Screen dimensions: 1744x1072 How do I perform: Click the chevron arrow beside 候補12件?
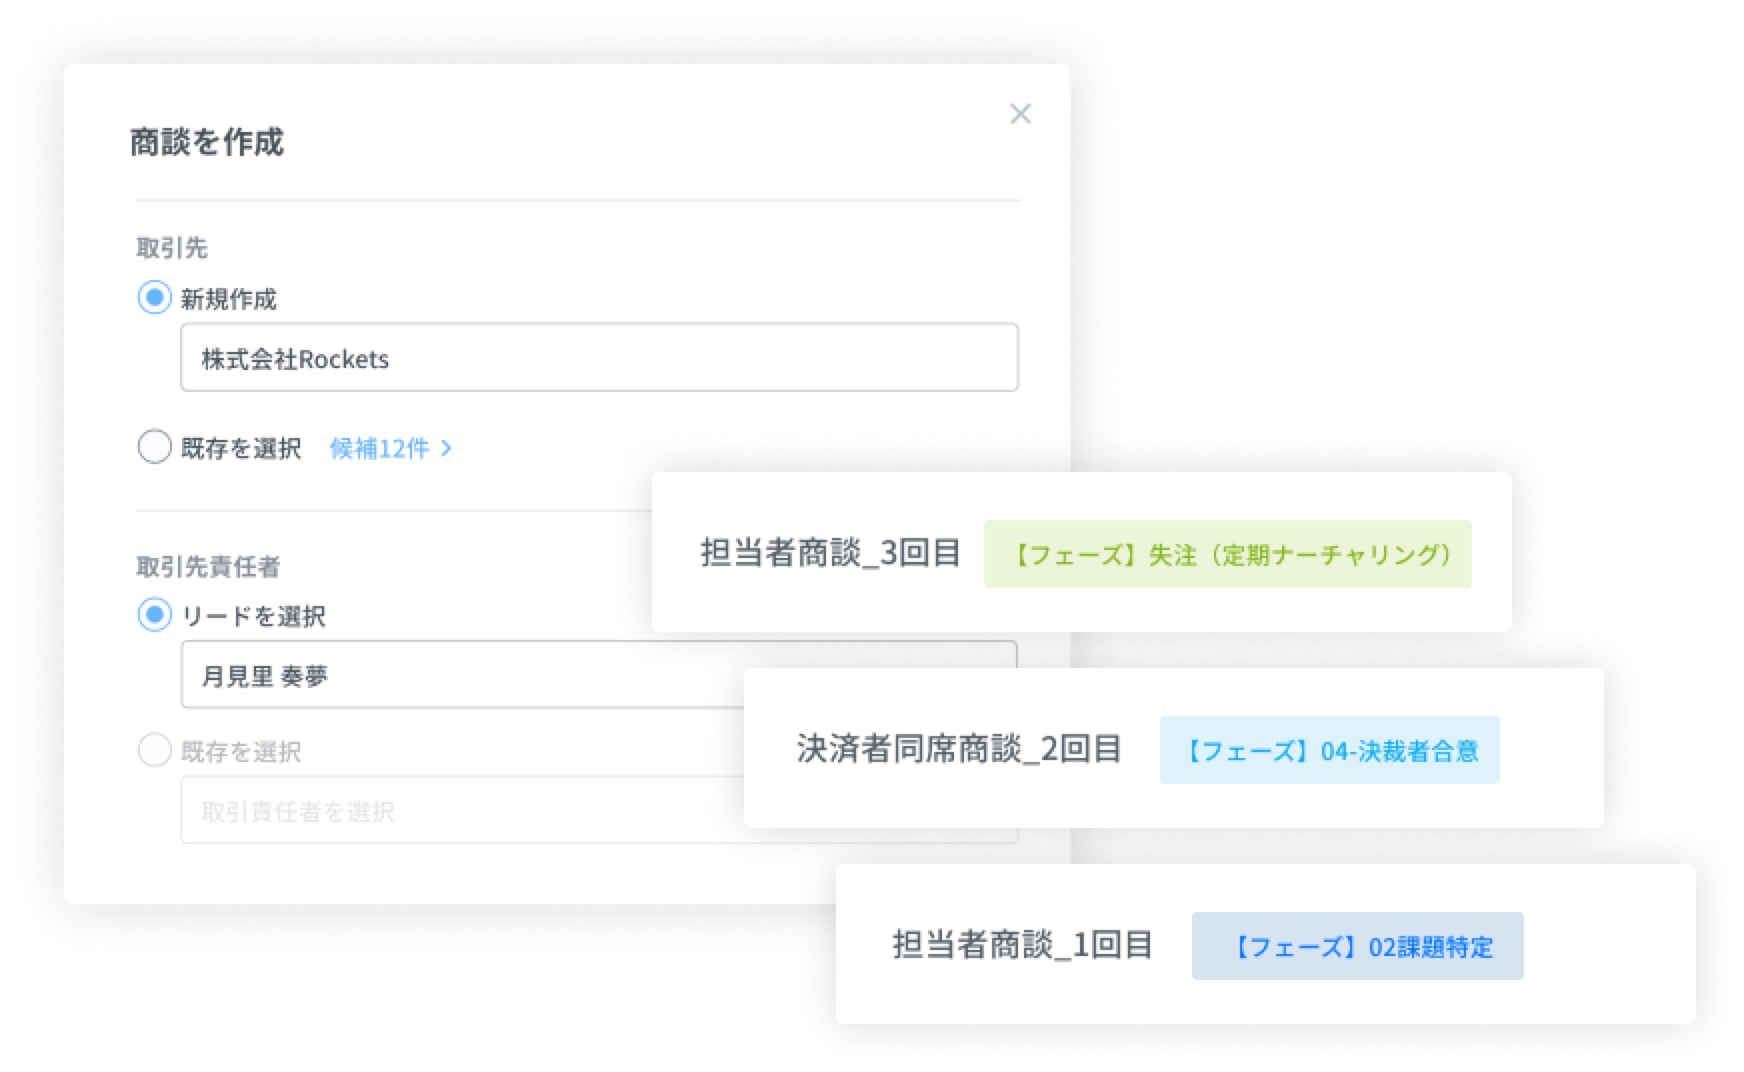(x=446, y=448)
